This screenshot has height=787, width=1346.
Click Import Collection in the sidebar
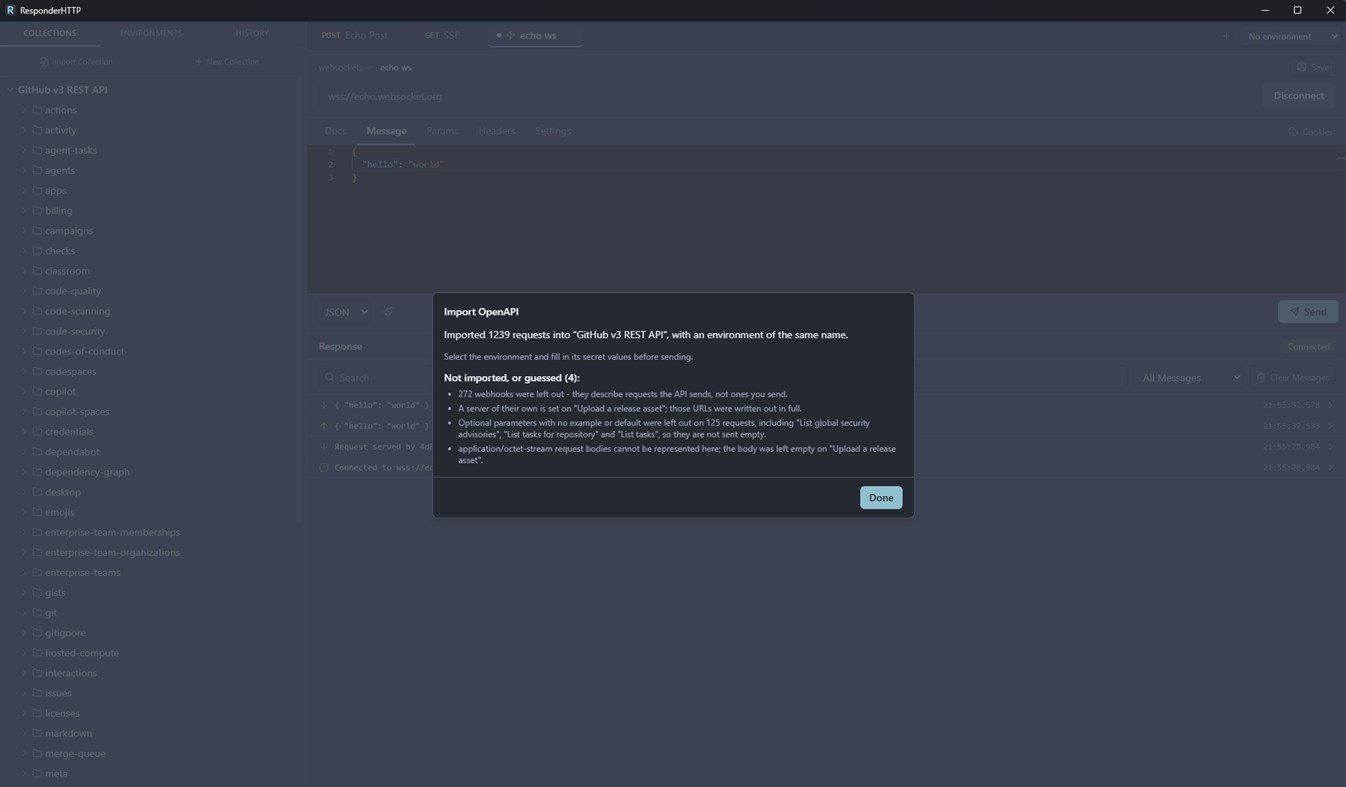coord(76,62)
